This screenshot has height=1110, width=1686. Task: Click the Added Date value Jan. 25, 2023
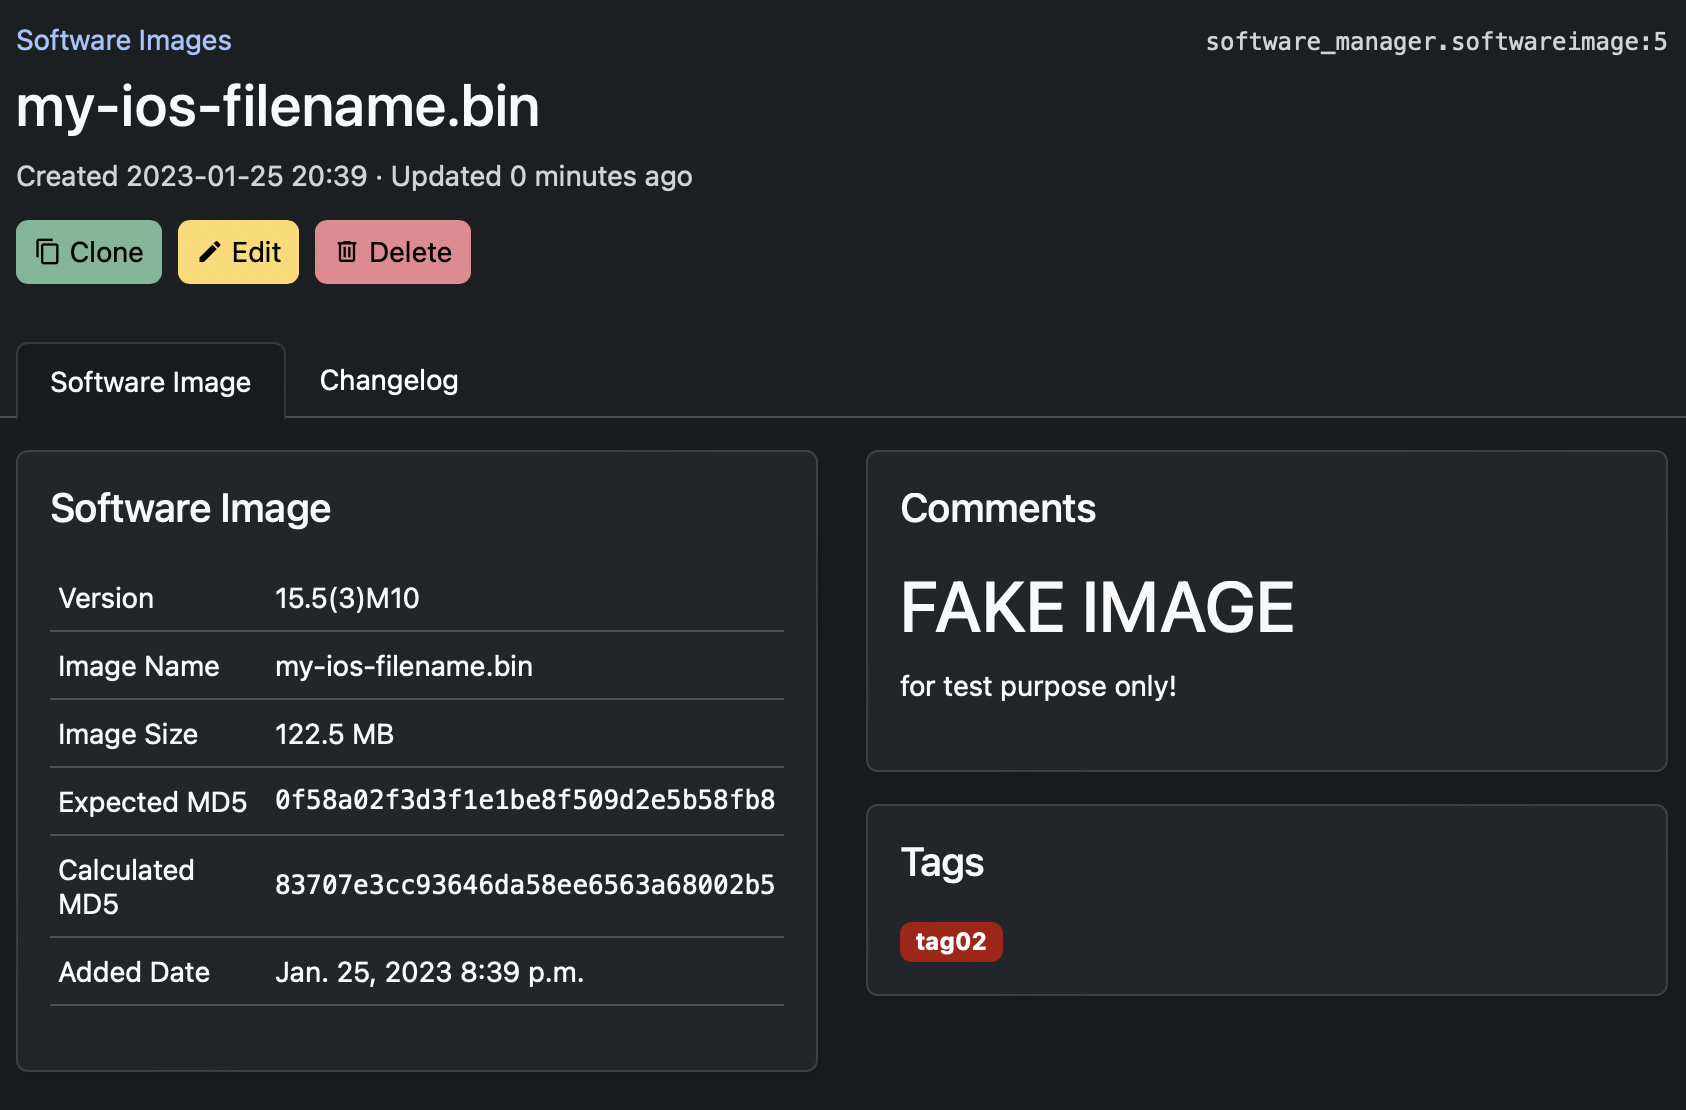coord(429,972)
